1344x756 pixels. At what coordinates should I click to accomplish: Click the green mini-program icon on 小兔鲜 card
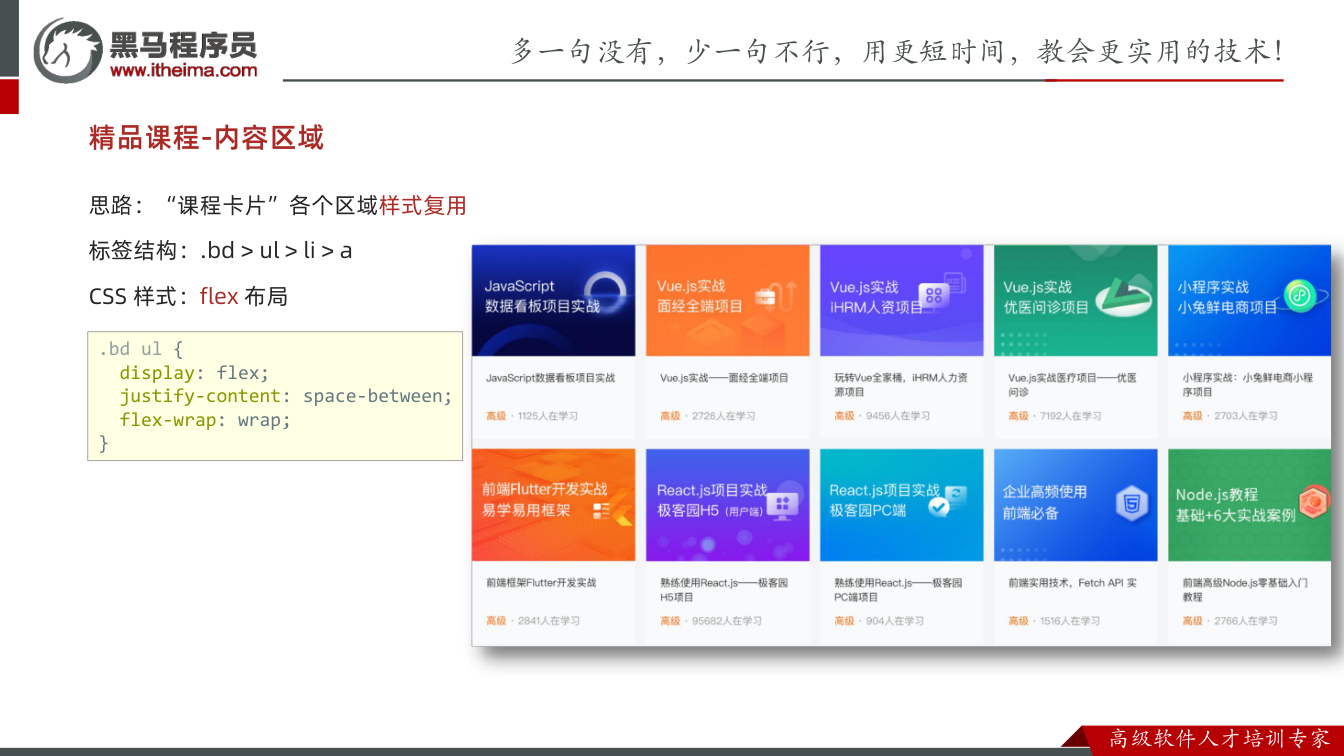[1299, 296]
